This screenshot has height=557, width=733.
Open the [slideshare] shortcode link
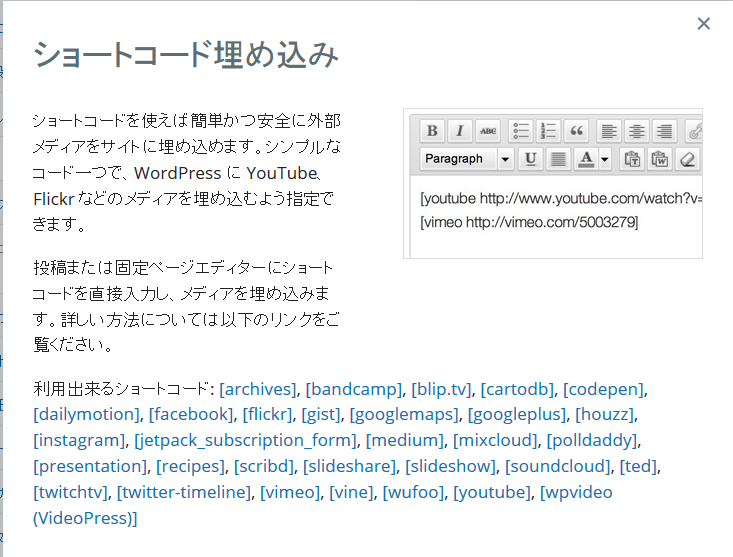tap(349, 466)
